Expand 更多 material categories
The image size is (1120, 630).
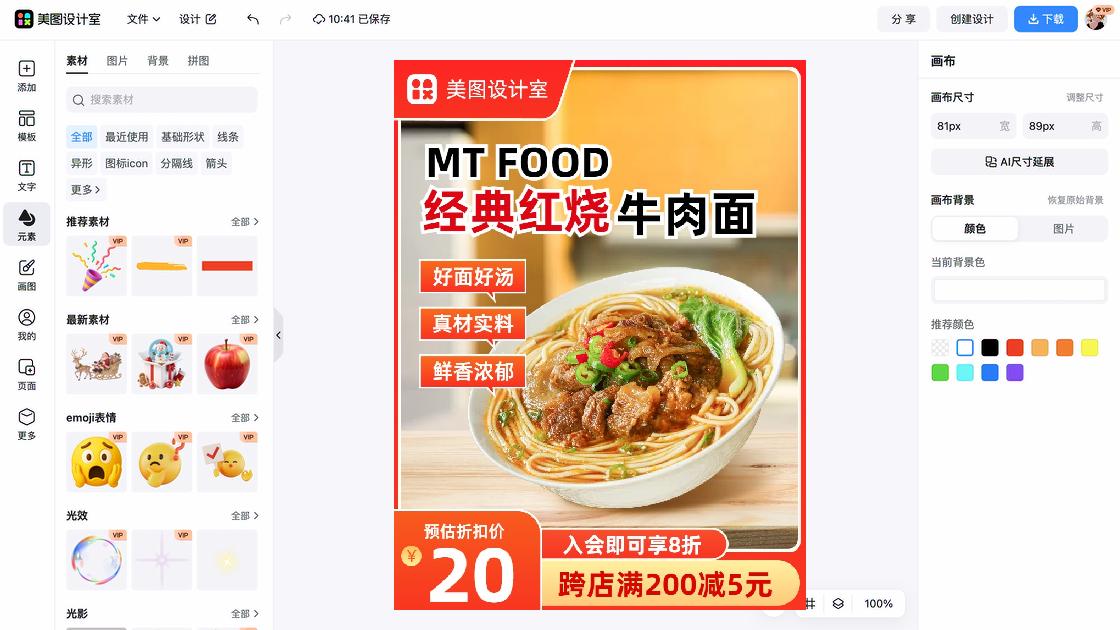[x=85, y=189]
